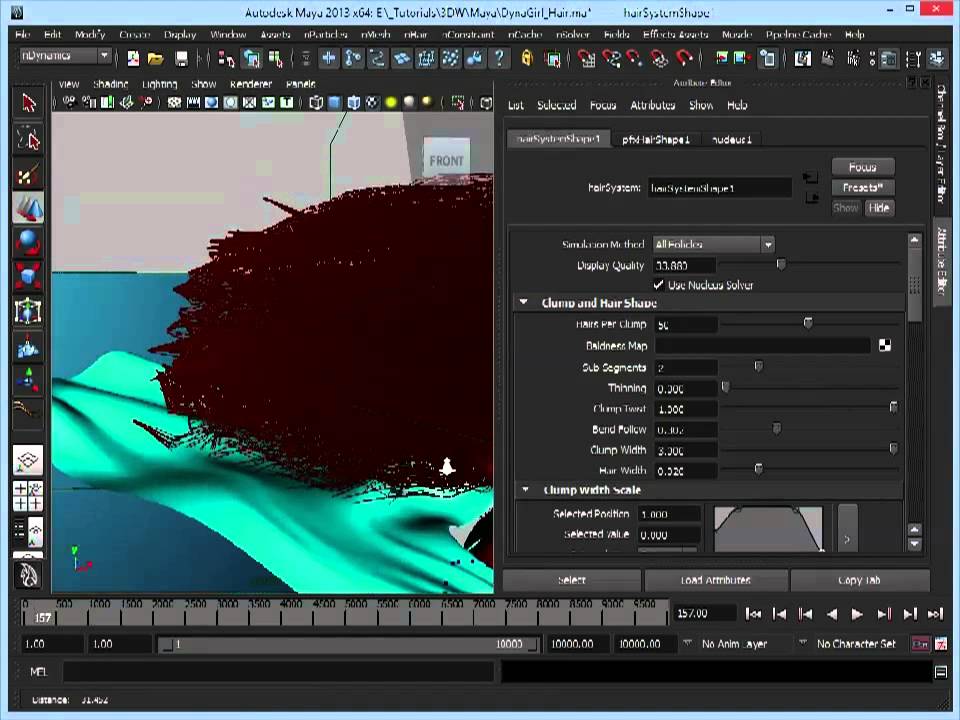The width and height of the screenshot is (960, 720).
Task: Open the nDynamics menu set dropdown
Action: point(66,56)
